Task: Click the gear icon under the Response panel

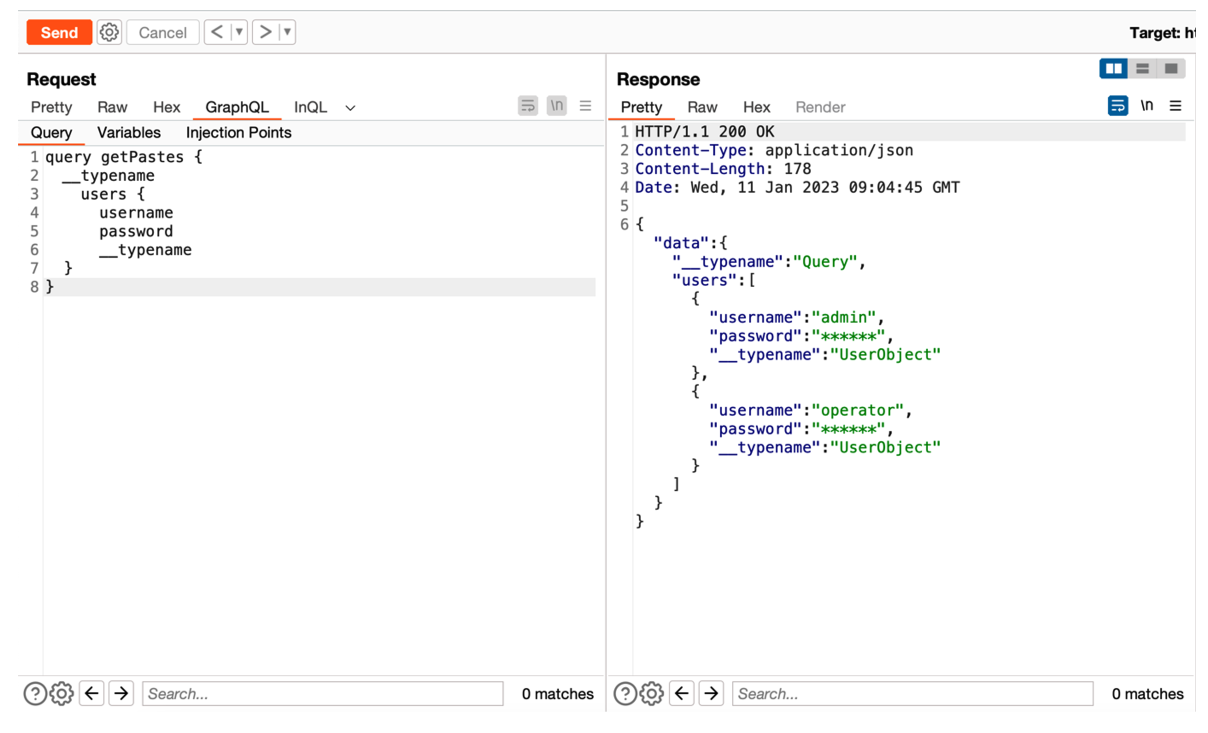Action: pos(651,693)
